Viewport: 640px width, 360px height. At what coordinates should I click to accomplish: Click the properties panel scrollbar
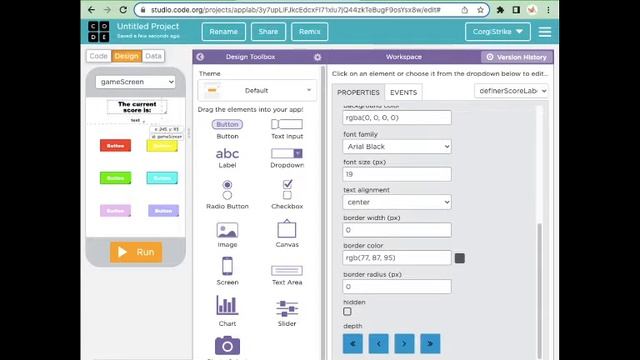click(x=540, y=291)
